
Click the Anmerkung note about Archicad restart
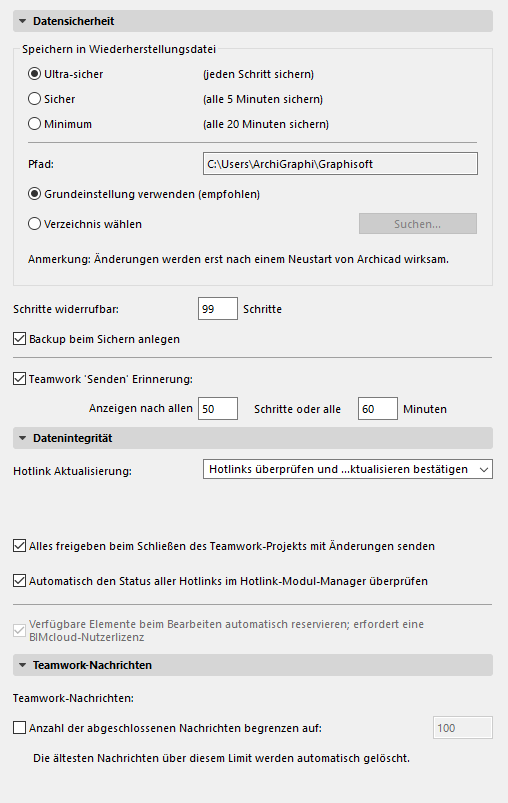pyautogui.click(x=238, y=259)
